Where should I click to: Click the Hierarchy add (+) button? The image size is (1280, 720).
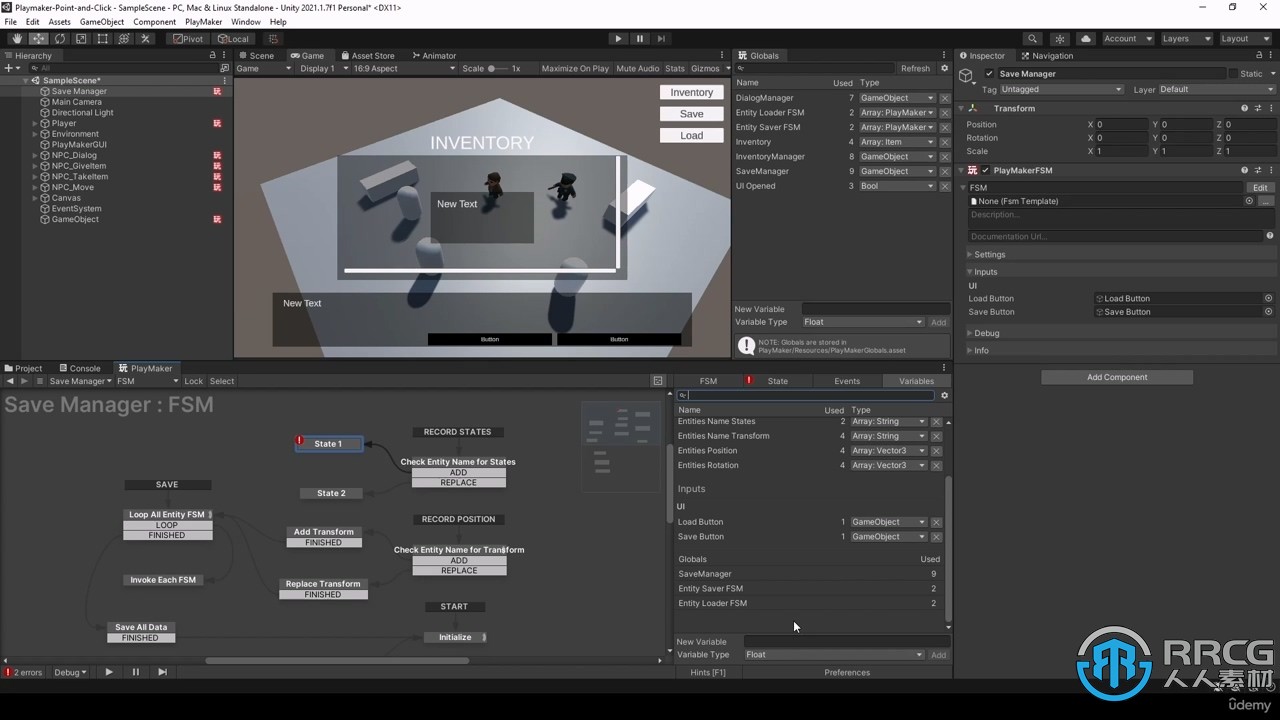click(9, 68)
